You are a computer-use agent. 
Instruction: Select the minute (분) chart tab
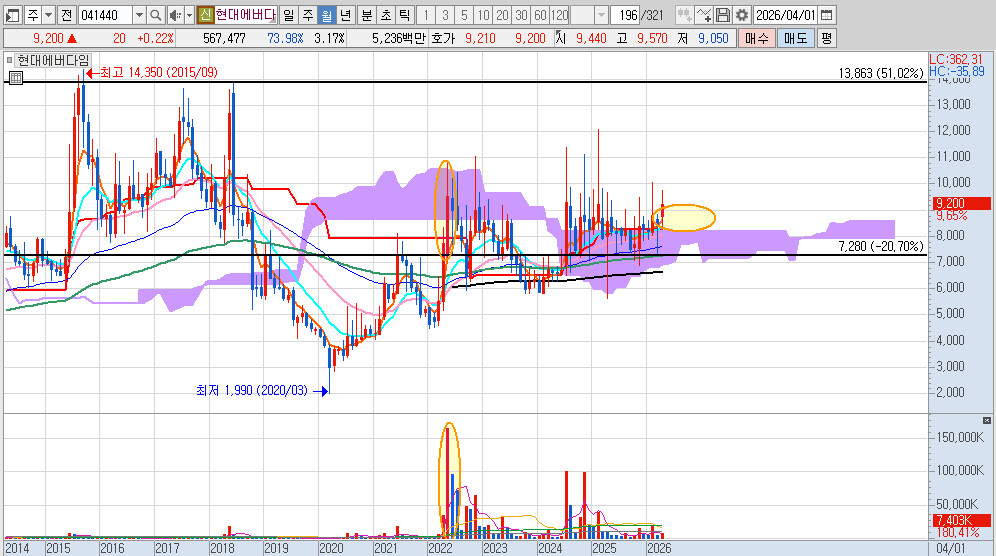tap(366, 15)
